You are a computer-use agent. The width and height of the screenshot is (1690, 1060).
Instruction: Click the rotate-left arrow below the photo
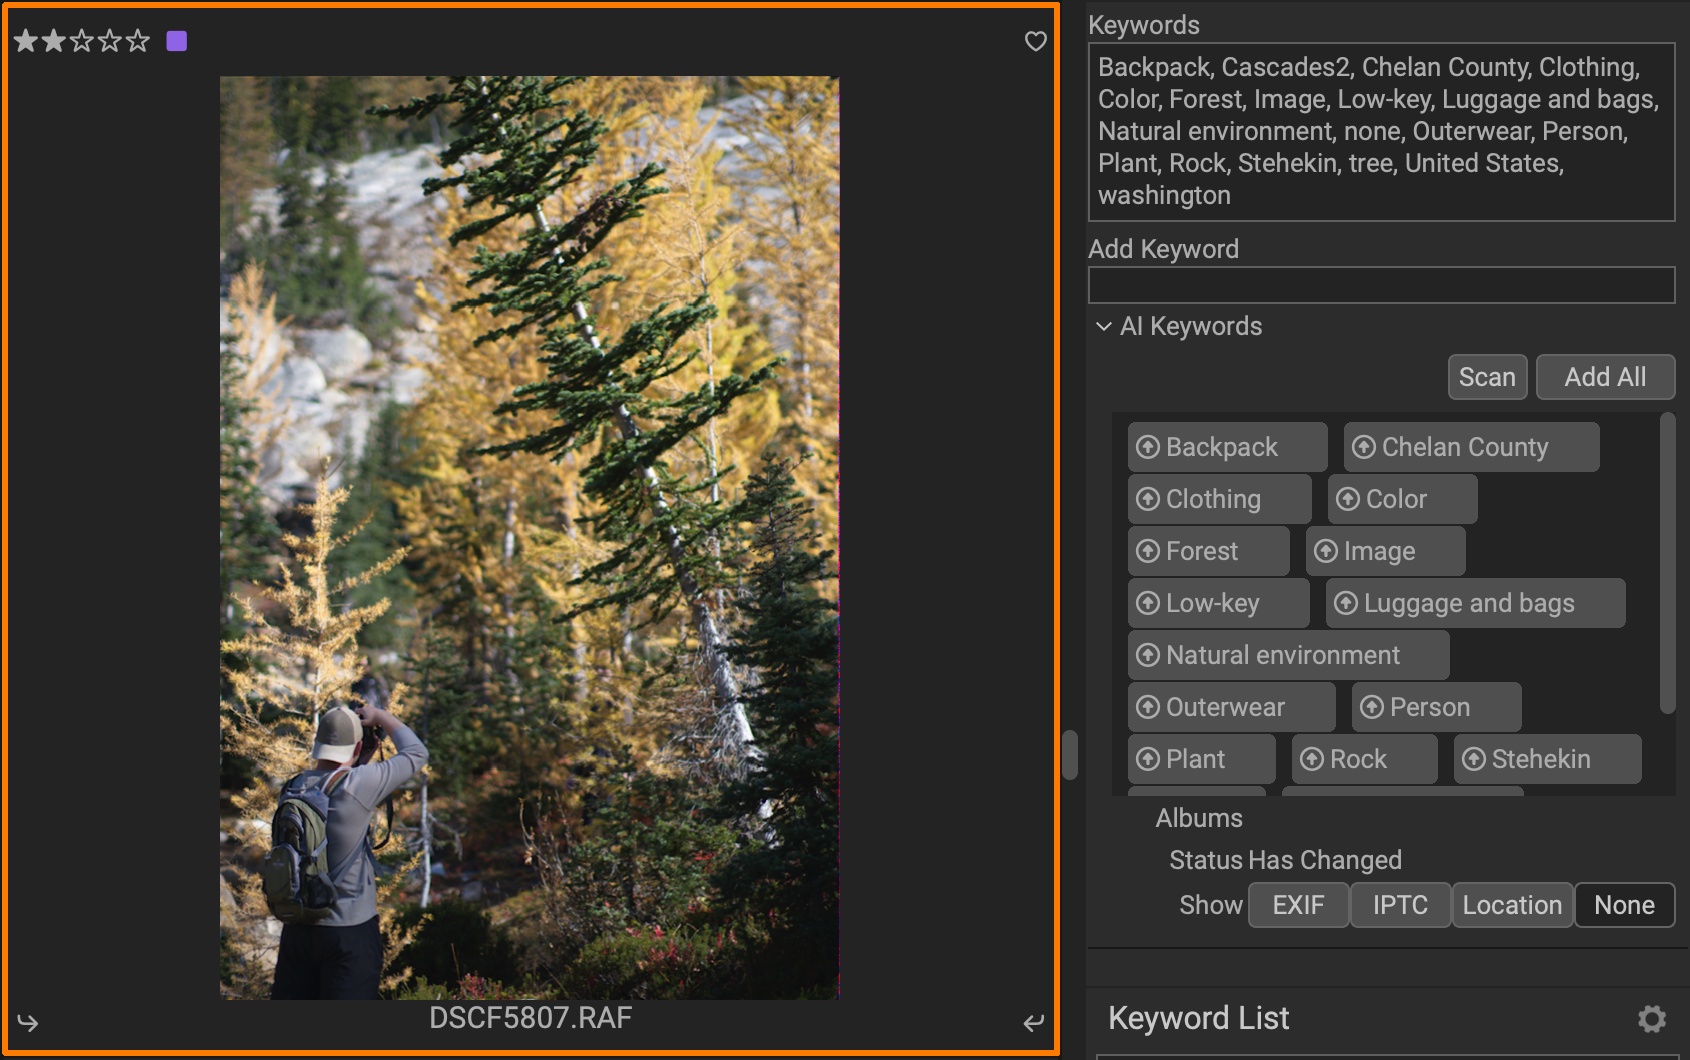pyautogui.click(x=28, y=1022)
